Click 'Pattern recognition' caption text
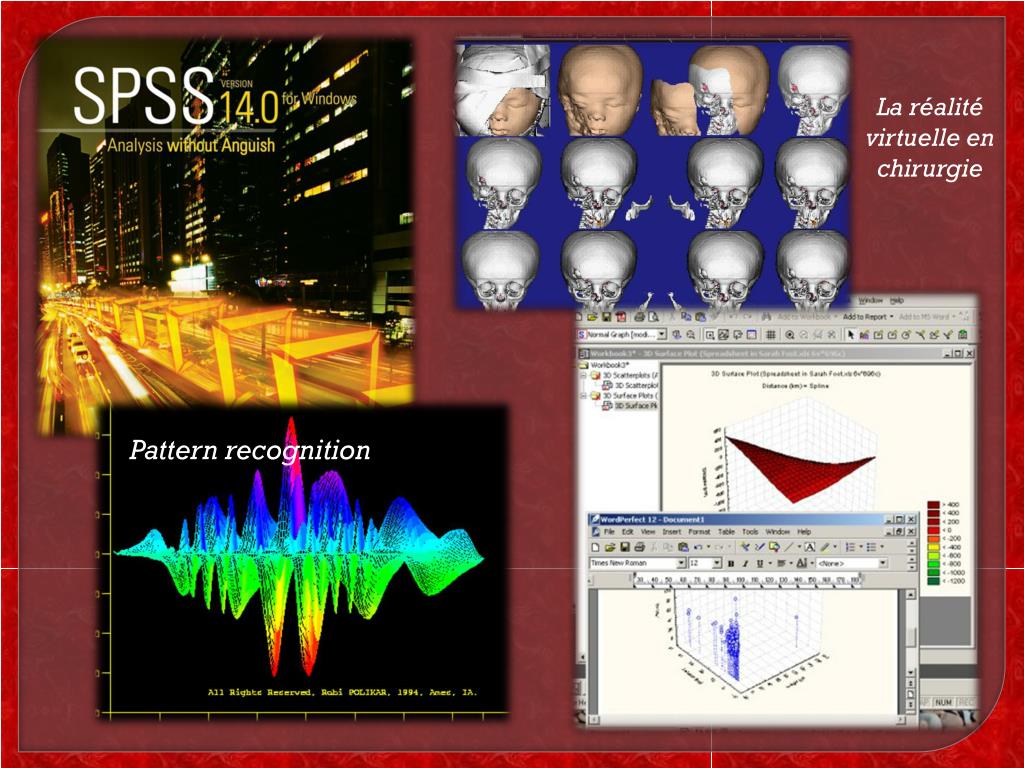The width and height of the screenshot is (1024, 768). 249,449
